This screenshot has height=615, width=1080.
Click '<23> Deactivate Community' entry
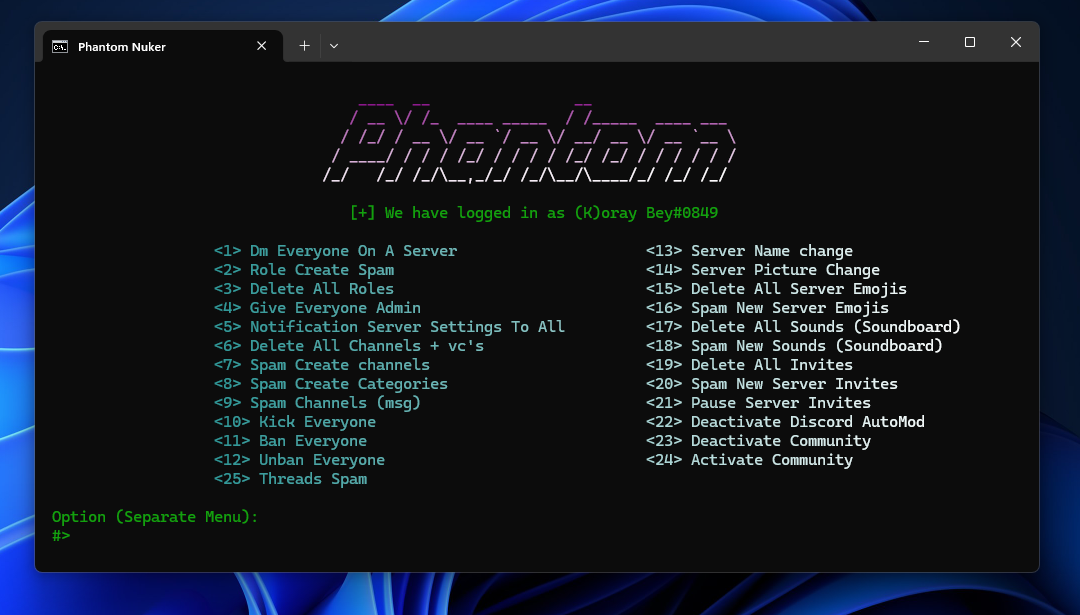point(758,441)
